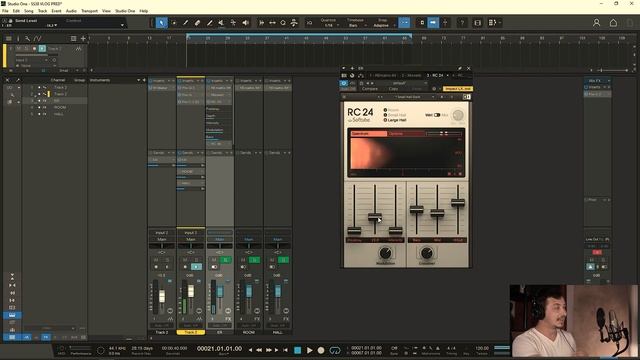Toggle solo on the ER mixer channel
Image resolution: width=640 pixels, height=360 pixels.
pyautogui.click(x=226, y=260)
